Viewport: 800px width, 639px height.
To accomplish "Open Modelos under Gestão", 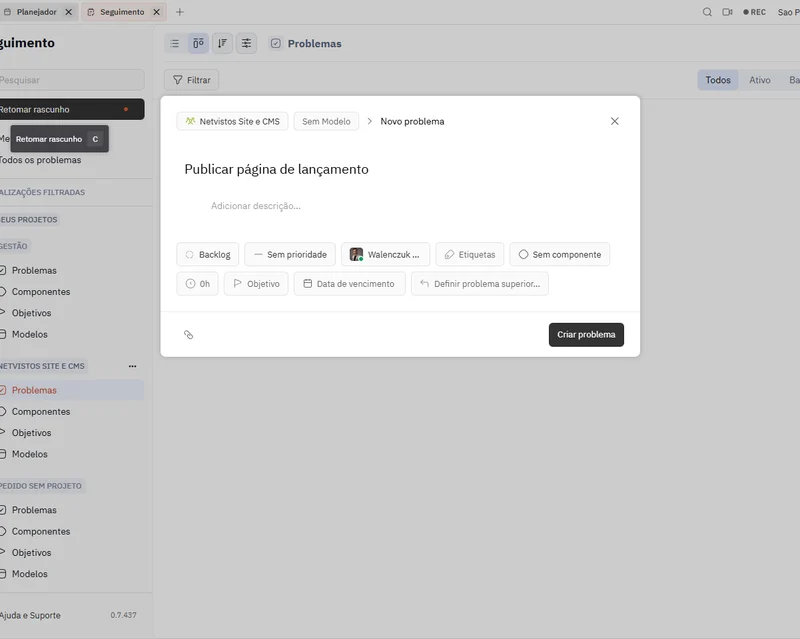I will [30, 334].
